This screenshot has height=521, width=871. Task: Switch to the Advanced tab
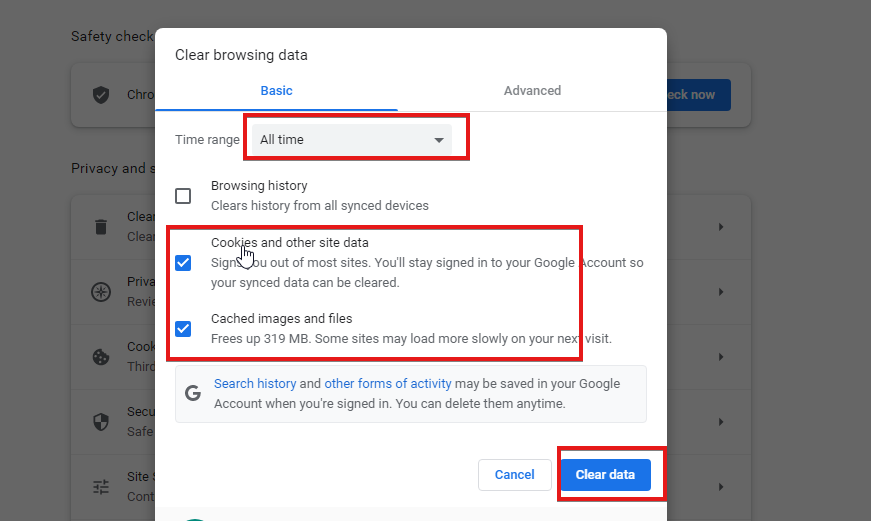coord(532,91)
